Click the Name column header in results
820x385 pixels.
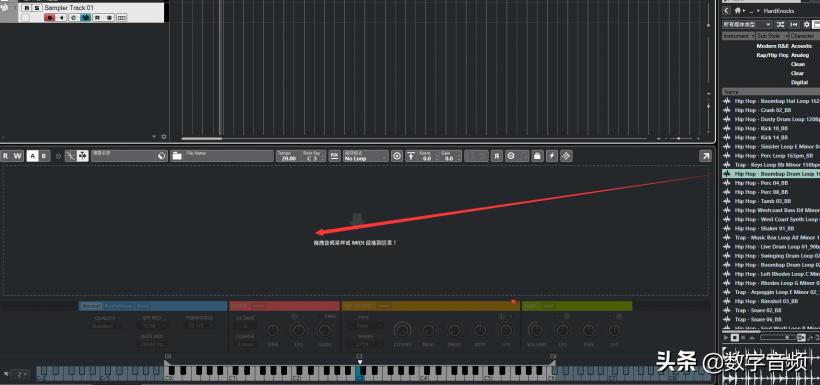pos(771,92)
